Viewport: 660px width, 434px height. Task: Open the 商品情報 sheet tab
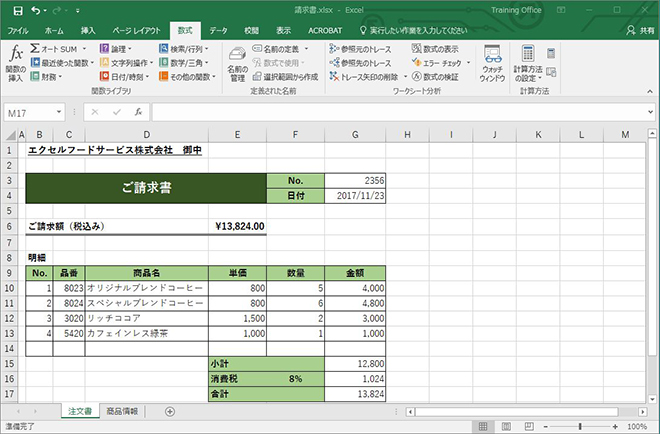(124, 411)
